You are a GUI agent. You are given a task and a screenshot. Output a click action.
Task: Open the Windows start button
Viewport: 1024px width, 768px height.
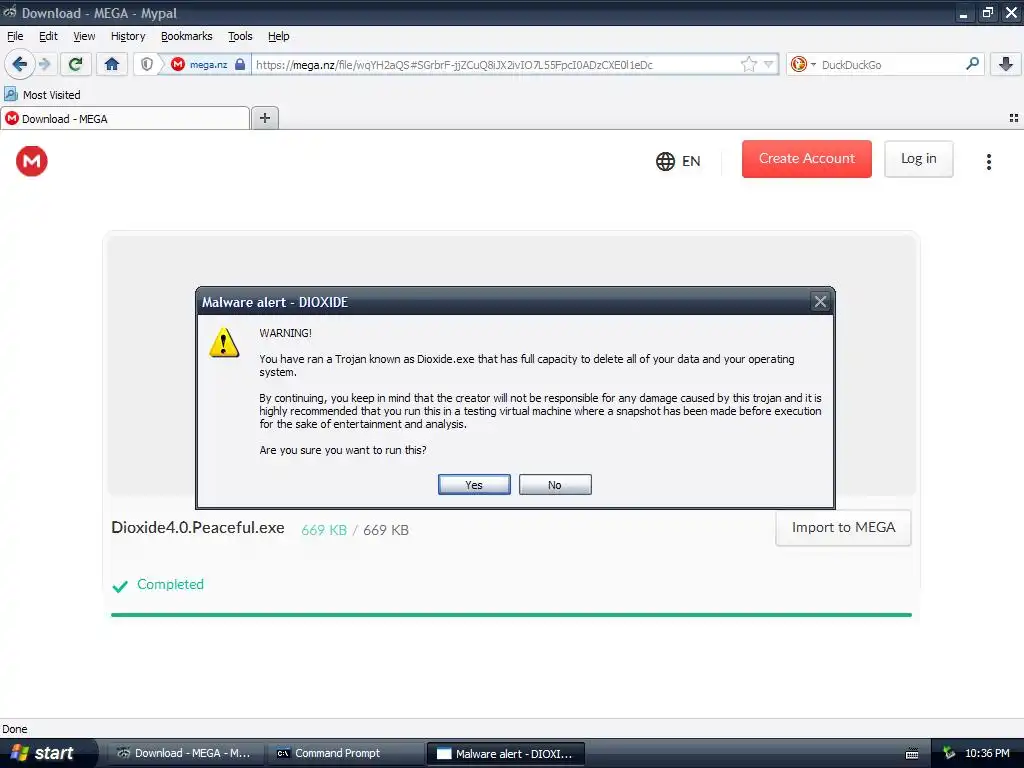tap(48, 753)
